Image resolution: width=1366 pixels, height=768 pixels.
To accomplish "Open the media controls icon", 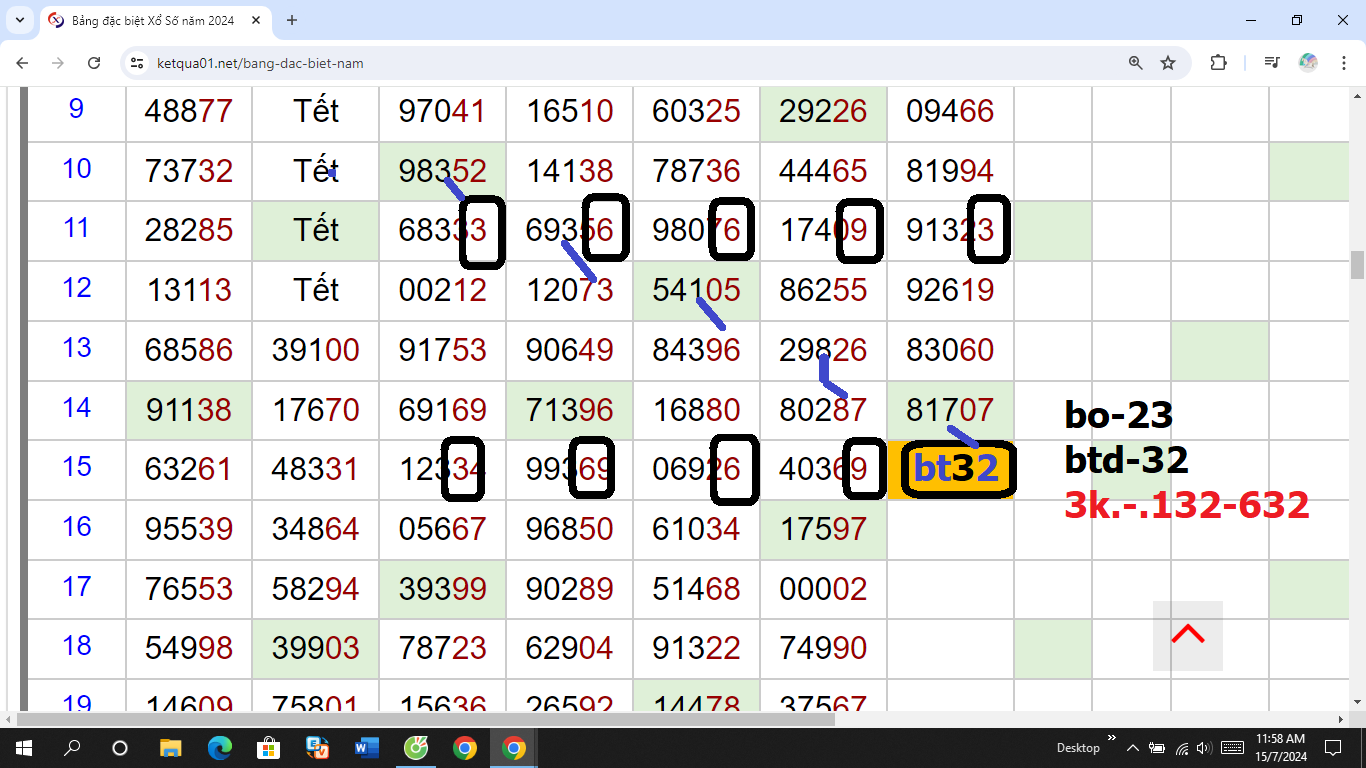I will 1271,63.
